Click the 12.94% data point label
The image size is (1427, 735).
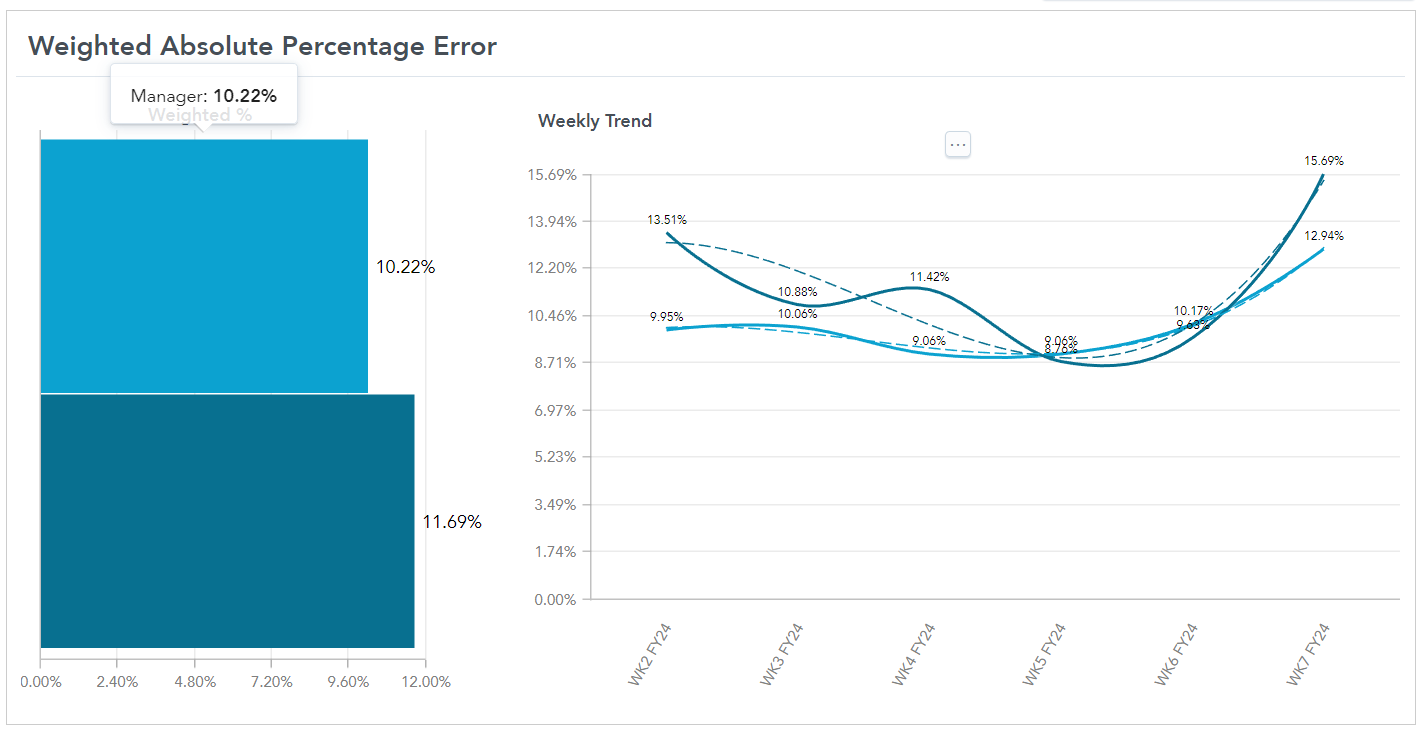click(1324, 236)
